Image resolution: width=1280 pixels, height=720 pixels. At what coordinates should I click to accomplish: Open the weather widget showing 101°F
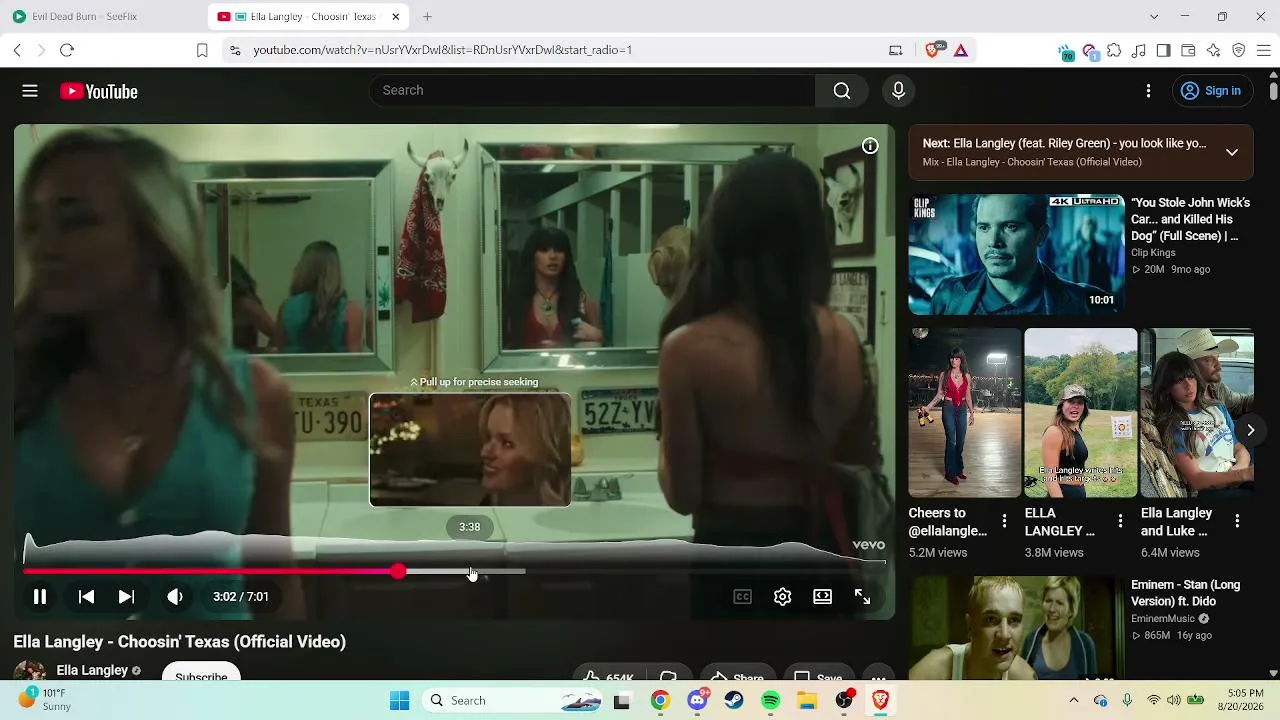point(43,700)
